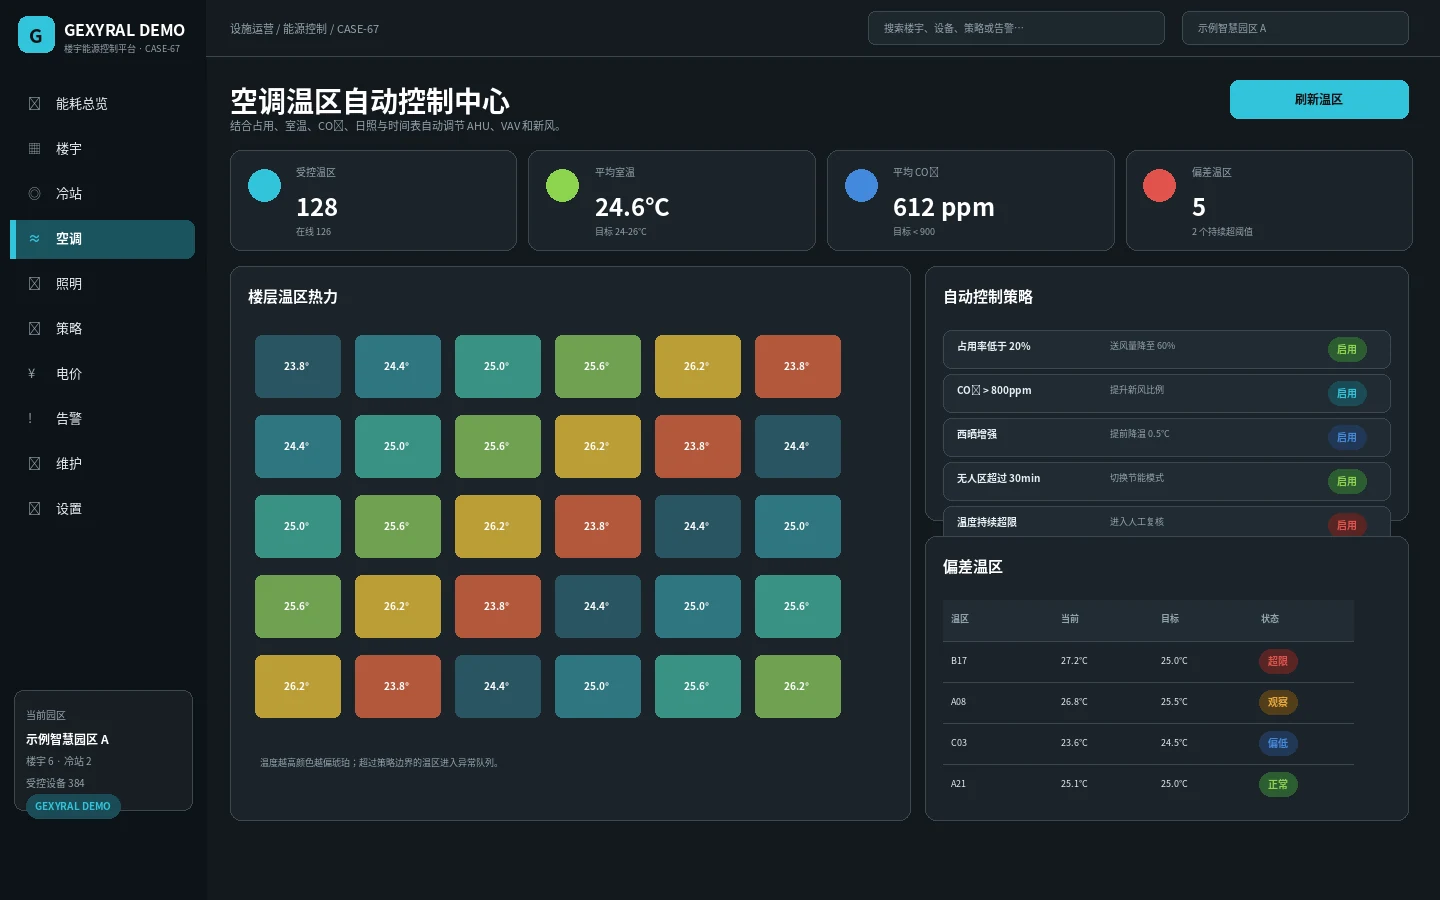This screenshot has height=900, width=1440.
Task: Open 电价 via the ¥ icon
Action: (x=32, y=374)
